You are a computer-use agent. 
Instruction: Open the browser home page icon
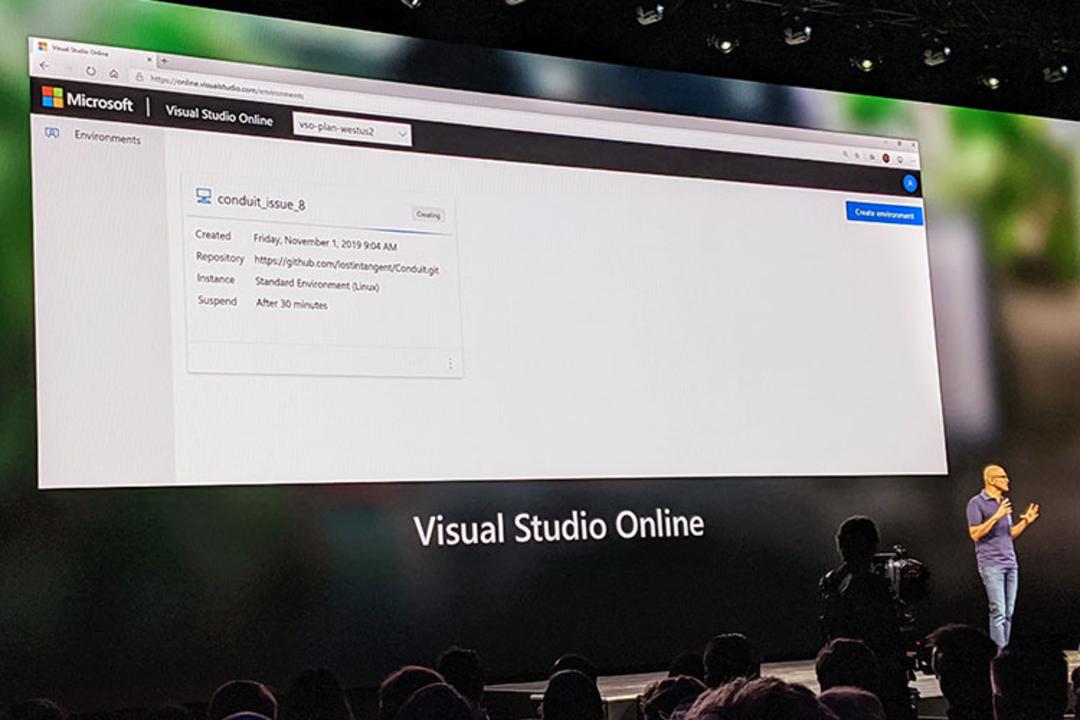(x=114, y=74)
